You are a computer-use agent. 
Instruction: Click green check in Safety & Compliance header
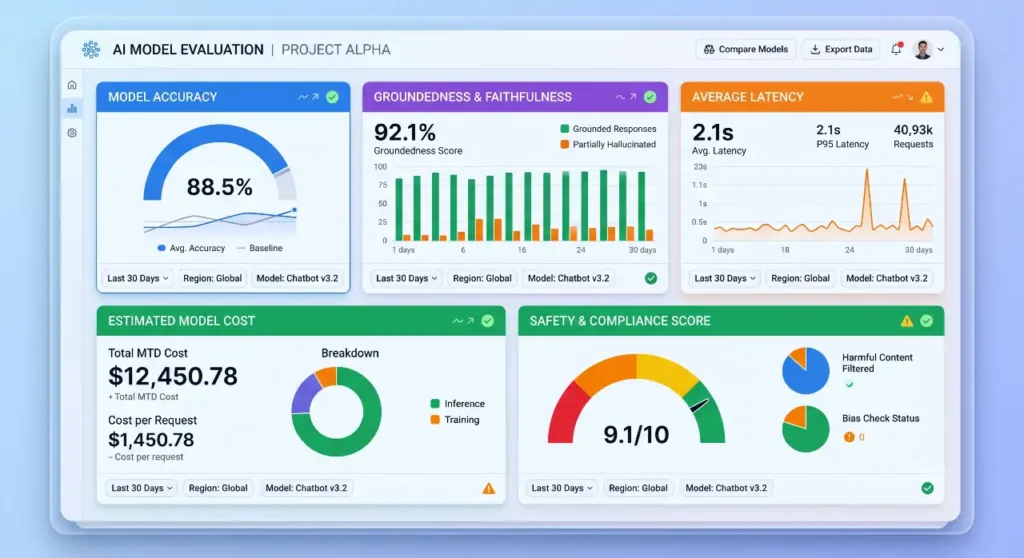click(927, 321)
